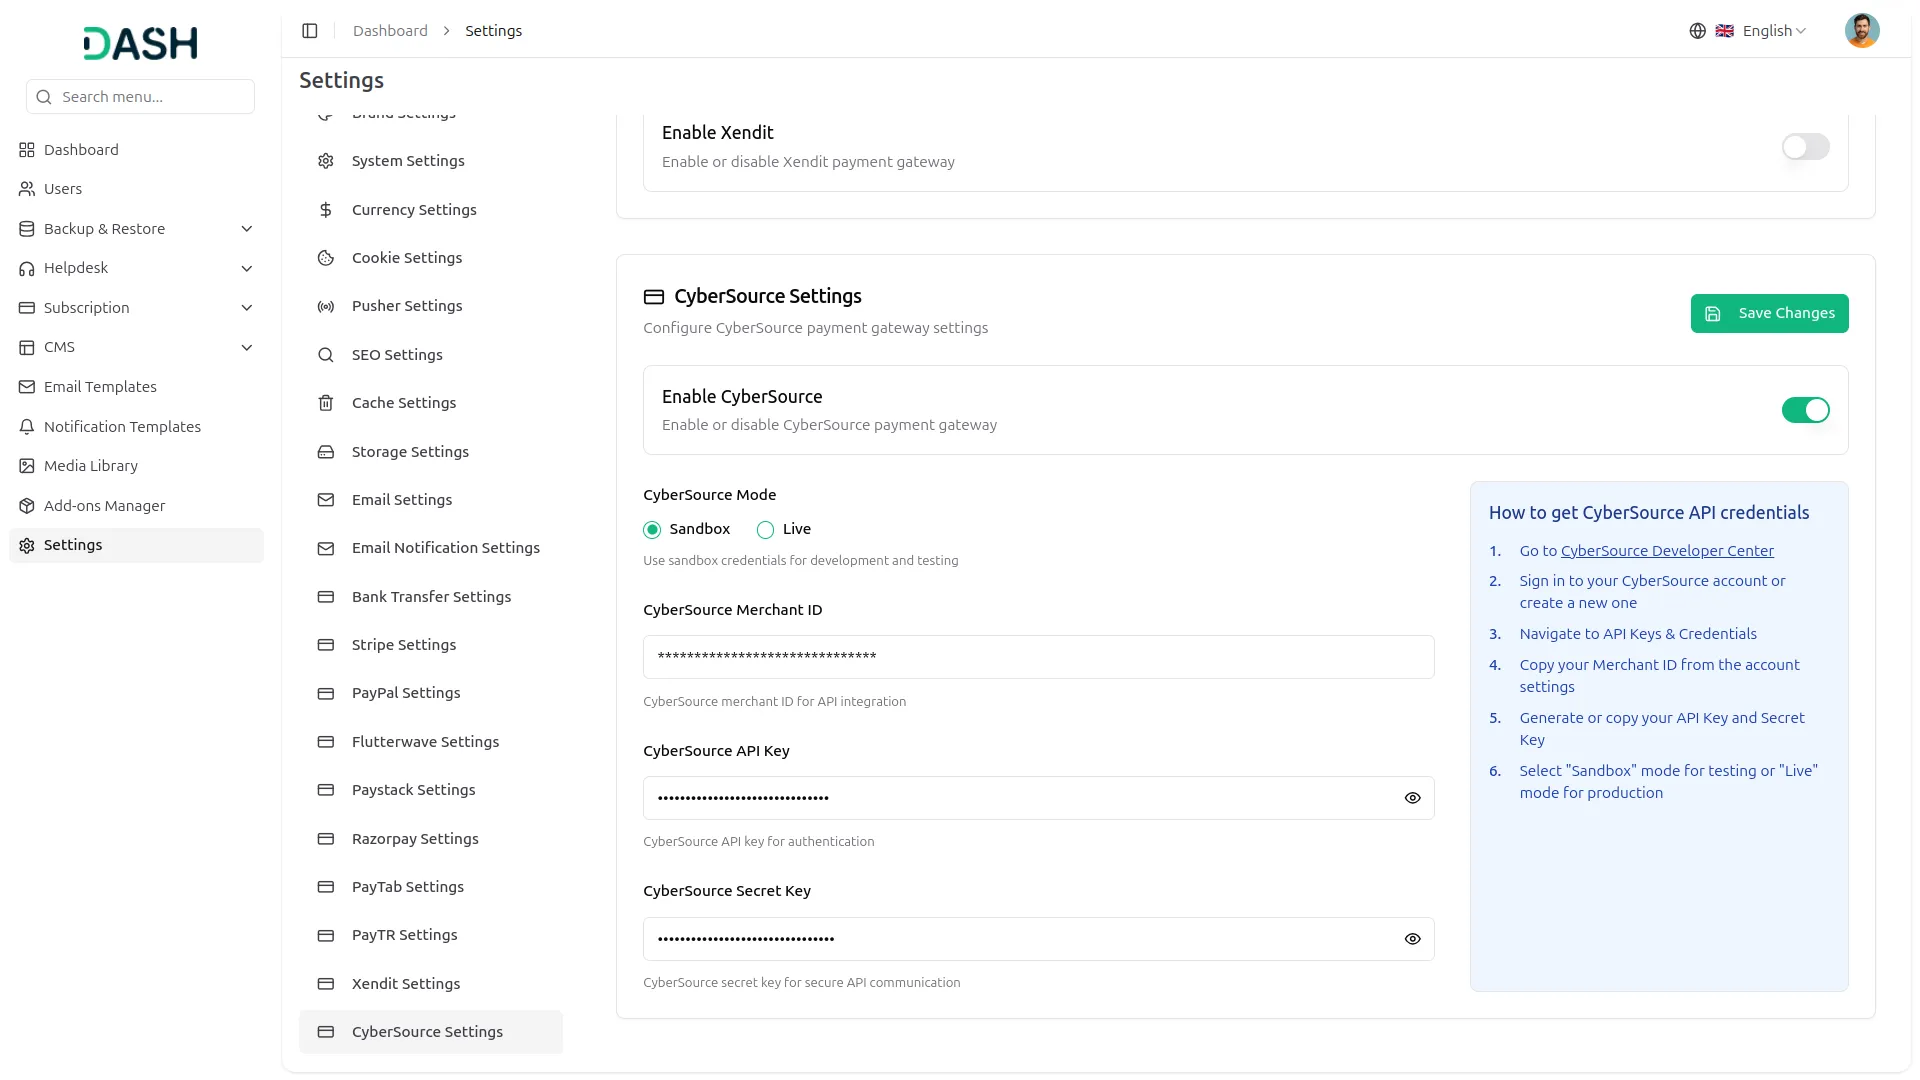Click the Stripe Settings card icon
Image resolution: width=1920 pixels, height=1080 pixels.
click(326, 645)
